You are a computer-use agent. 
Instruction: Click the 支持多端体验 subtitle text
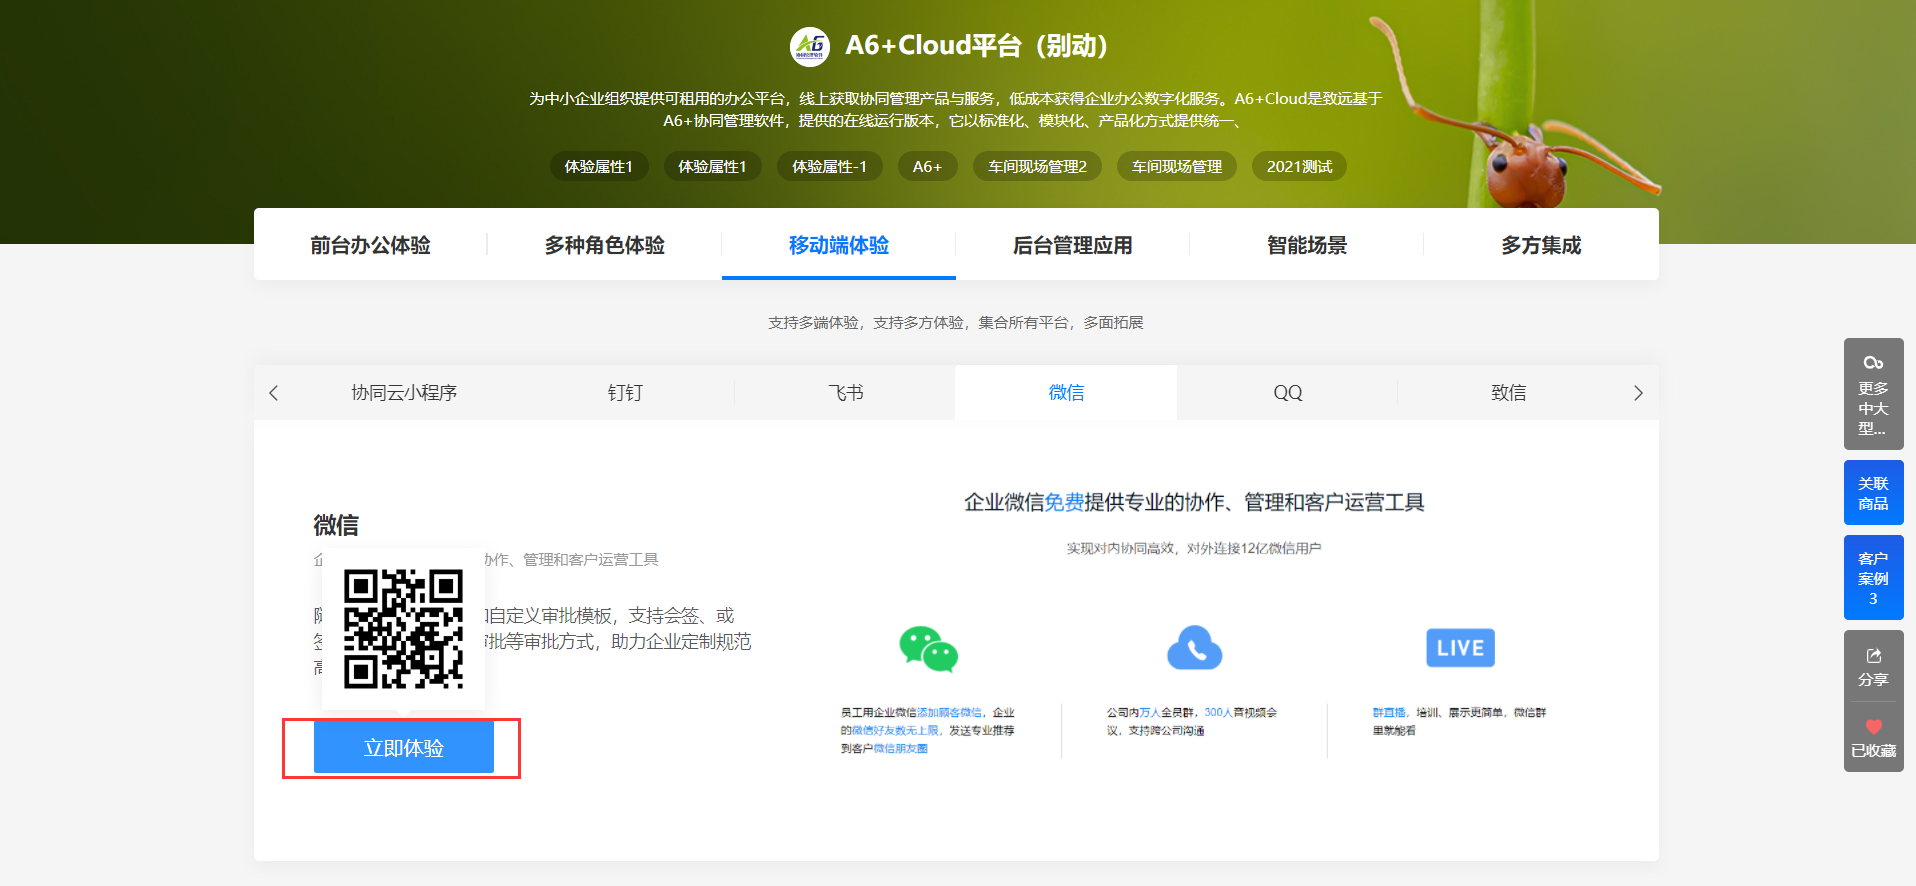point(955,322)
